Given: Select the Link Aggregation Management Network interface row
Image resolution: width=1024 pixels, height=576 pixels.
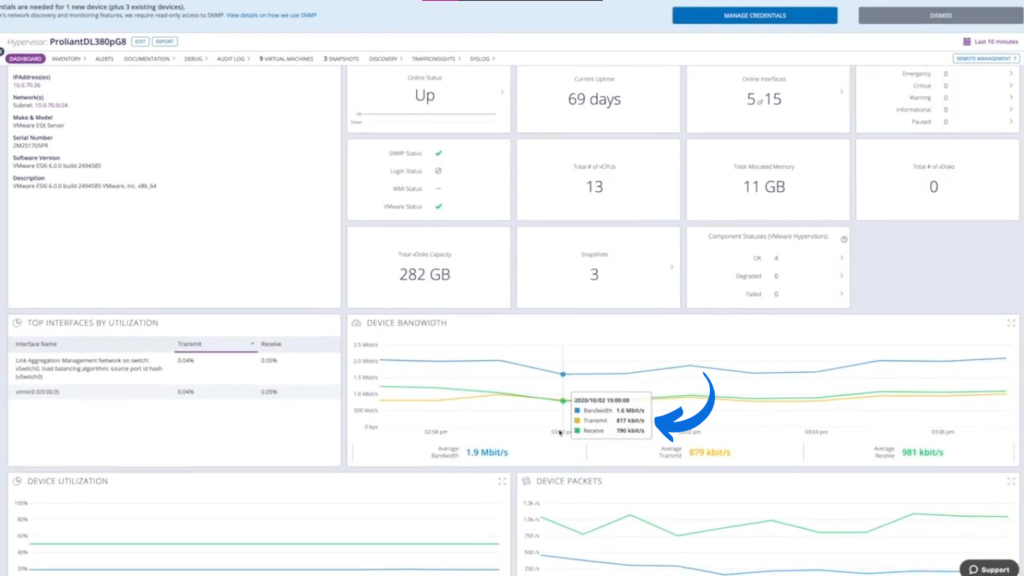Looking at the screenshot, I should tap(174, 368).
